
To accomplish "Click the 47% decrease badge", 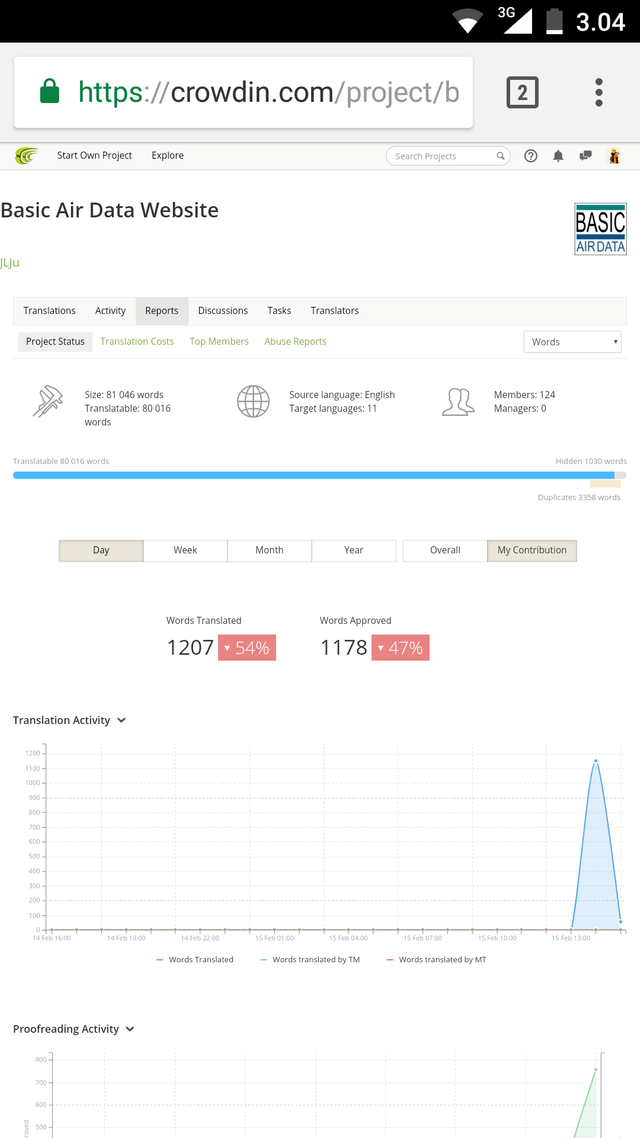I will click(401, 648).
